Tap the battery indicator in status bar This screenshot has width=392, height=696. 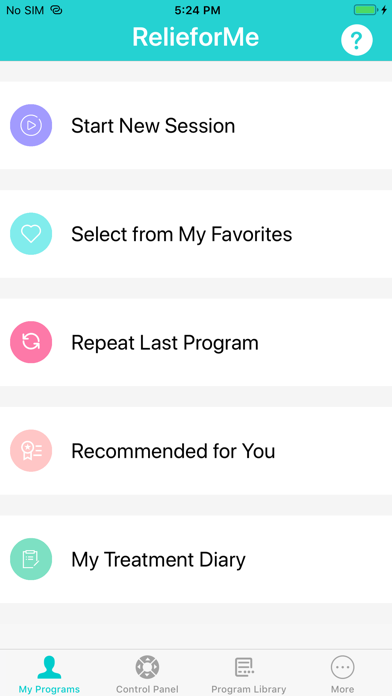pyautogui.click(x=365, y=10)
